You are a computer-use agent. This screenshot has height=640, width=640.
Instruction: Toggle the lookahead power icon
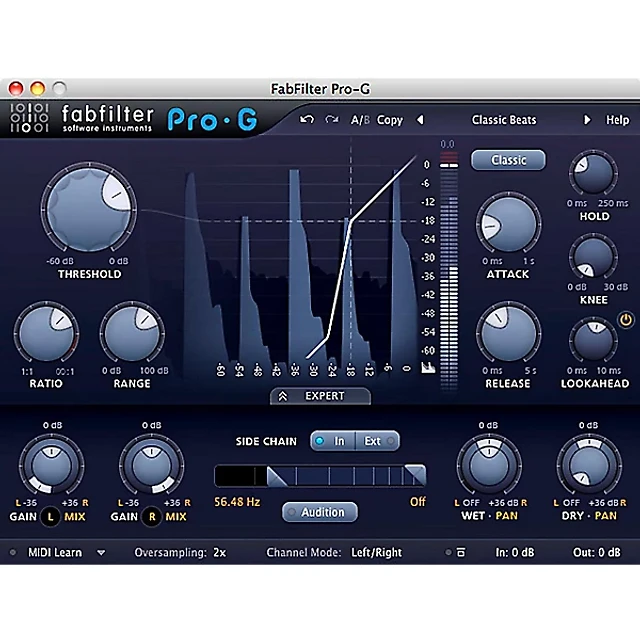pyautogui.click(x=626, y=320)
